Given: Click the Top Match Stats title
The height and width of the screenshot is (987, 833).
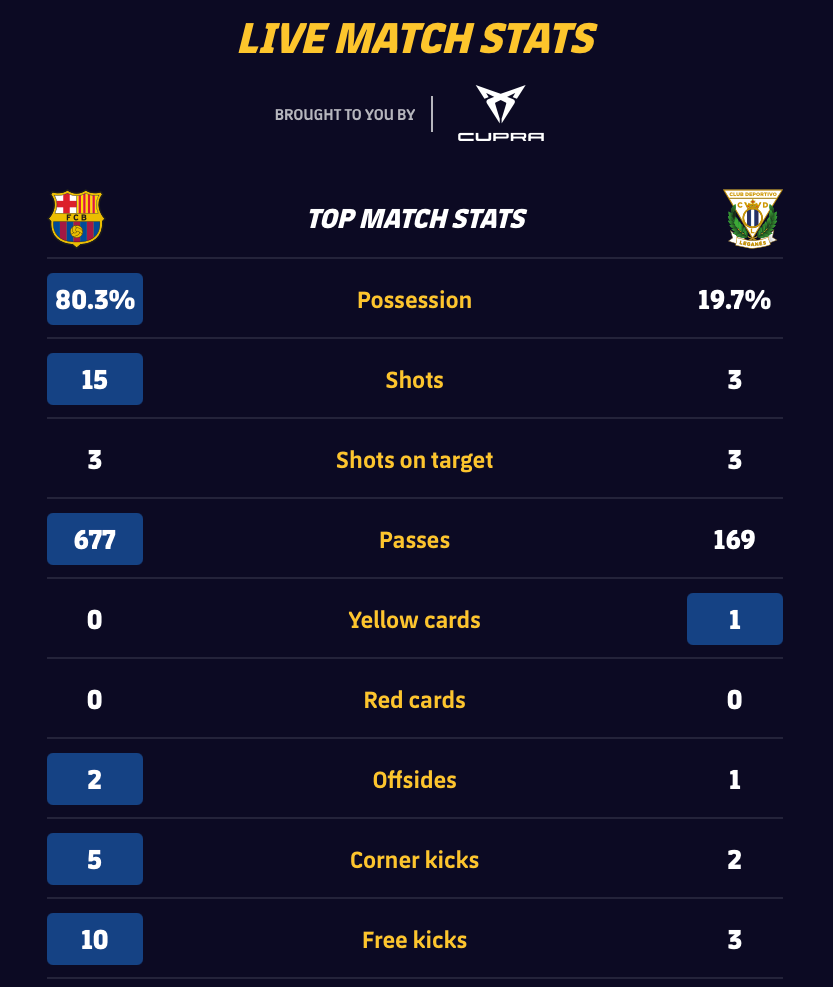Looking at the screenshot, I should click(x=417, y=219).
